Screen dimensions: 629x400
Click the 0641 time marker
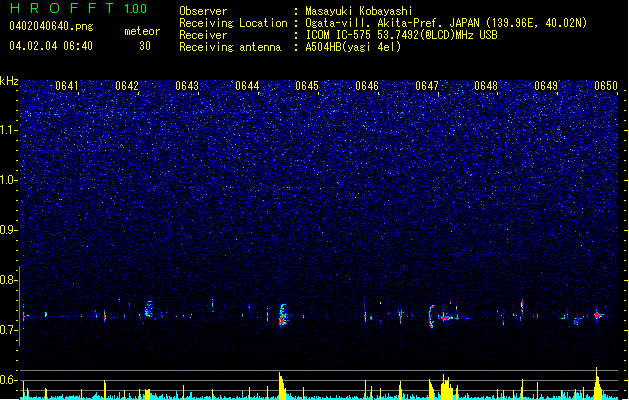(67, 86)
